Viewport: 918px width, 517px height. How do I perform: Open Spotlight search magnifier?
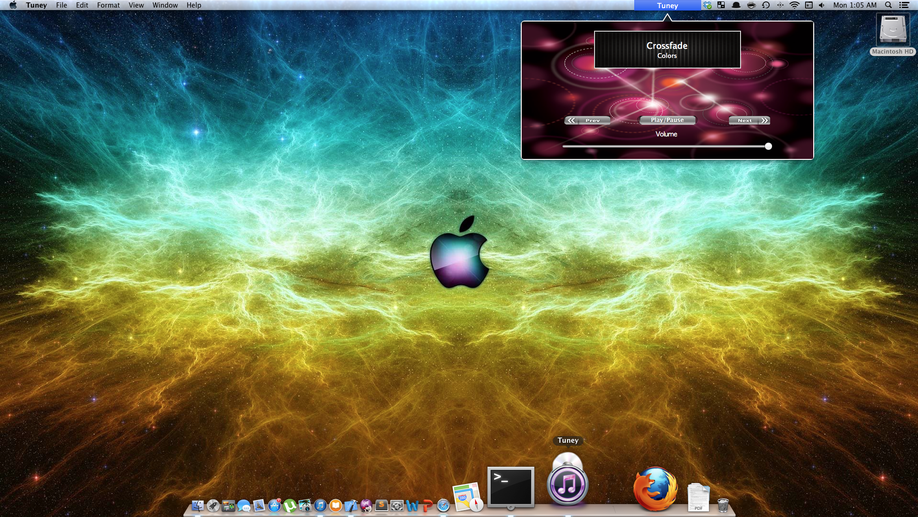coord(888,5)
